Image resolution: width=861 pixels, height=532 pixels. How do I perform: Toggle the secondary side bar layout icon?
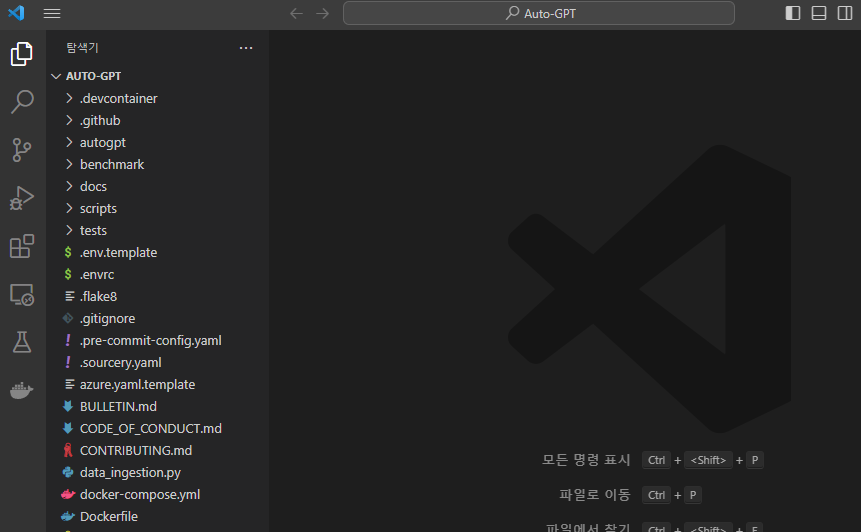click(845, 13)
